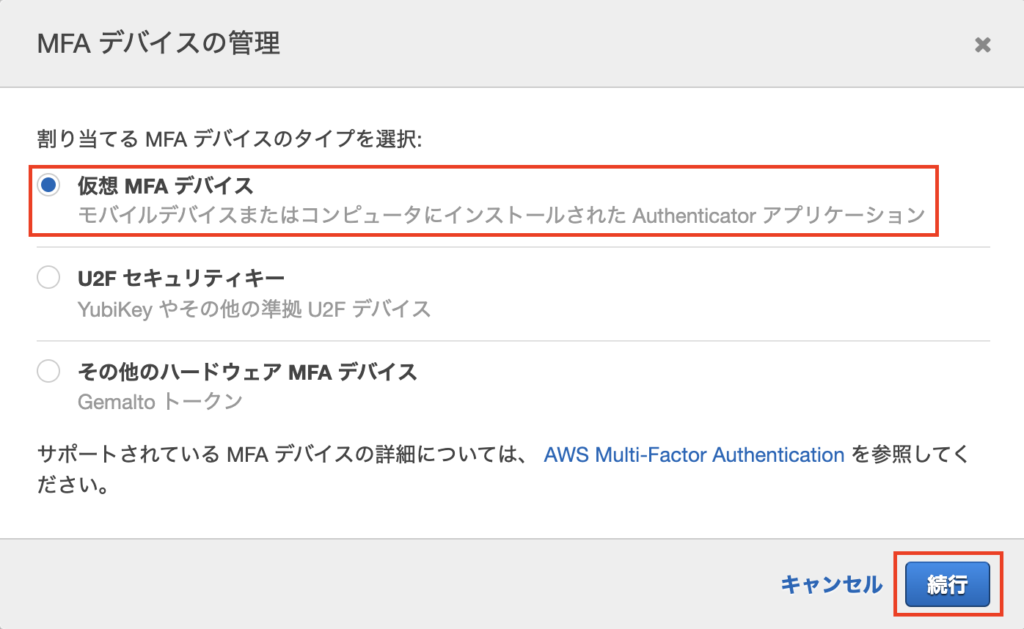
Task: Click the YubiKey description under U2F
Action: tap(254, 308)
